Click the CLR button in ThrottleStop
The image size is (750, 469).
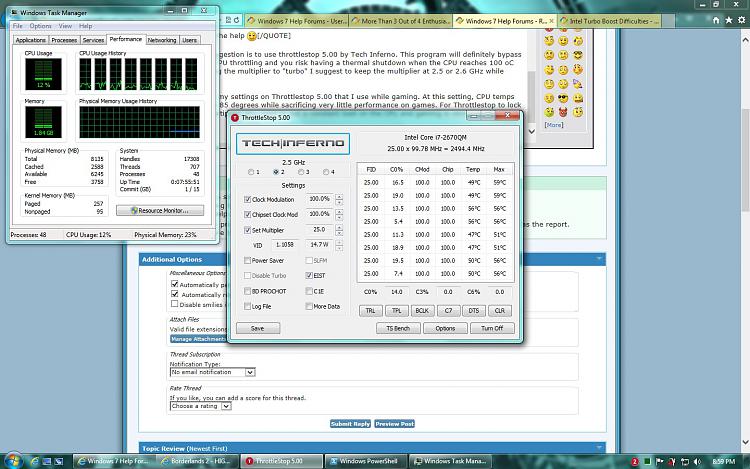click(499, 311)
